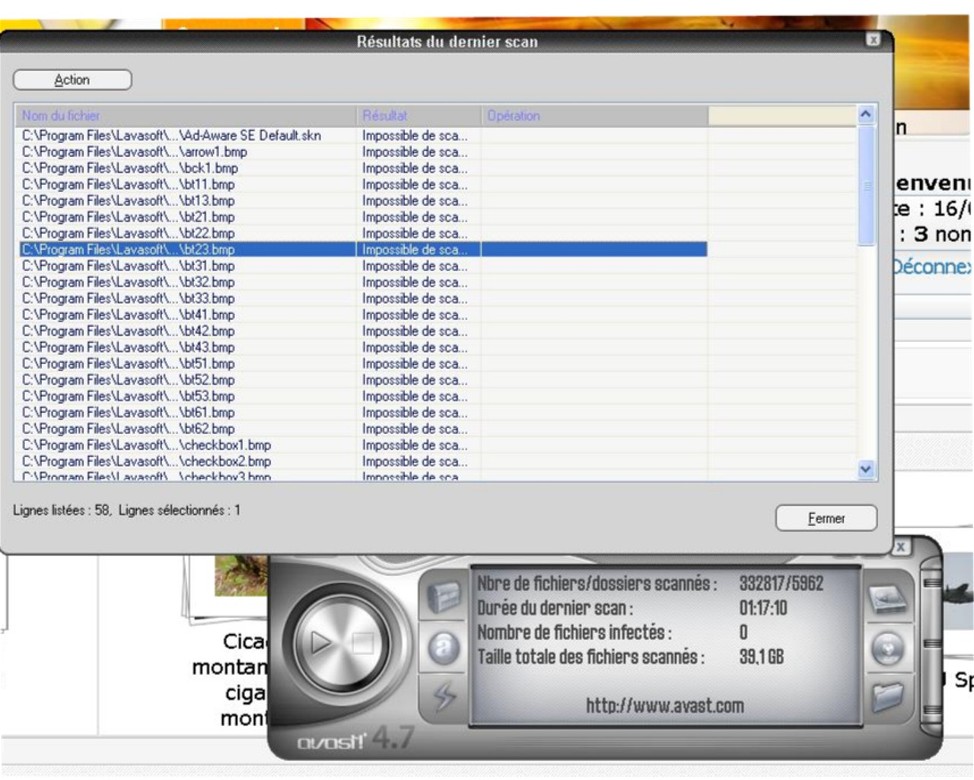Image resolution: width=974 pixels, height=780 pixels.
Task: Sort by the Nom du fichier column header
Action: (x=186, y=116)
